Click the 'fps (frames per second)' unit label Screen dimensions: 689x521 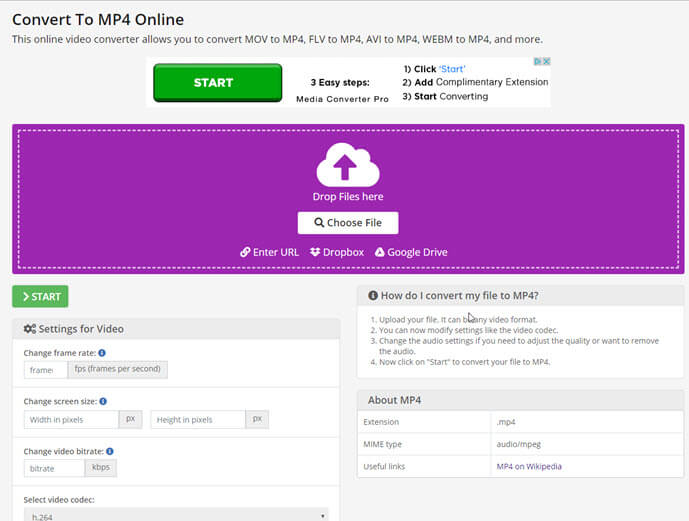point(117,369)
